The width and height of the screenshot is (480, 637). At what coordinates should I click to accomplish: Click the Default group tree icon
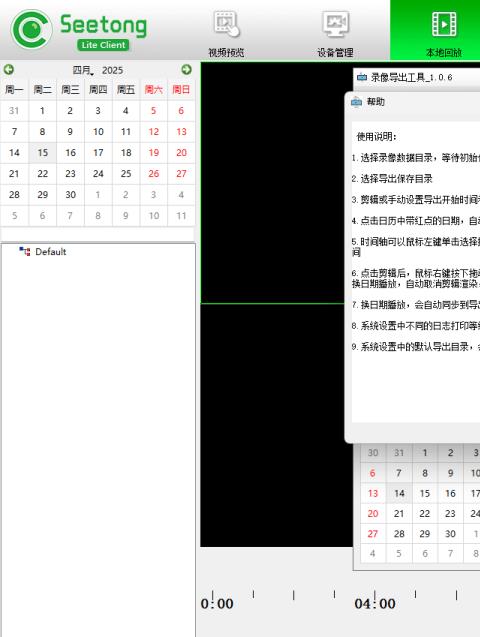tap(25, 251)
